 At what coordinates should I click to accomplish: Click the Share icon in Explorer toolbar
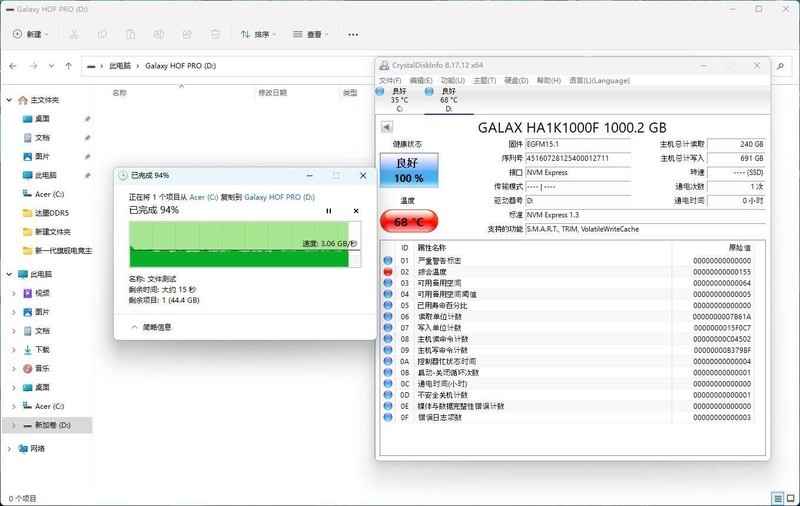[187, 34]
